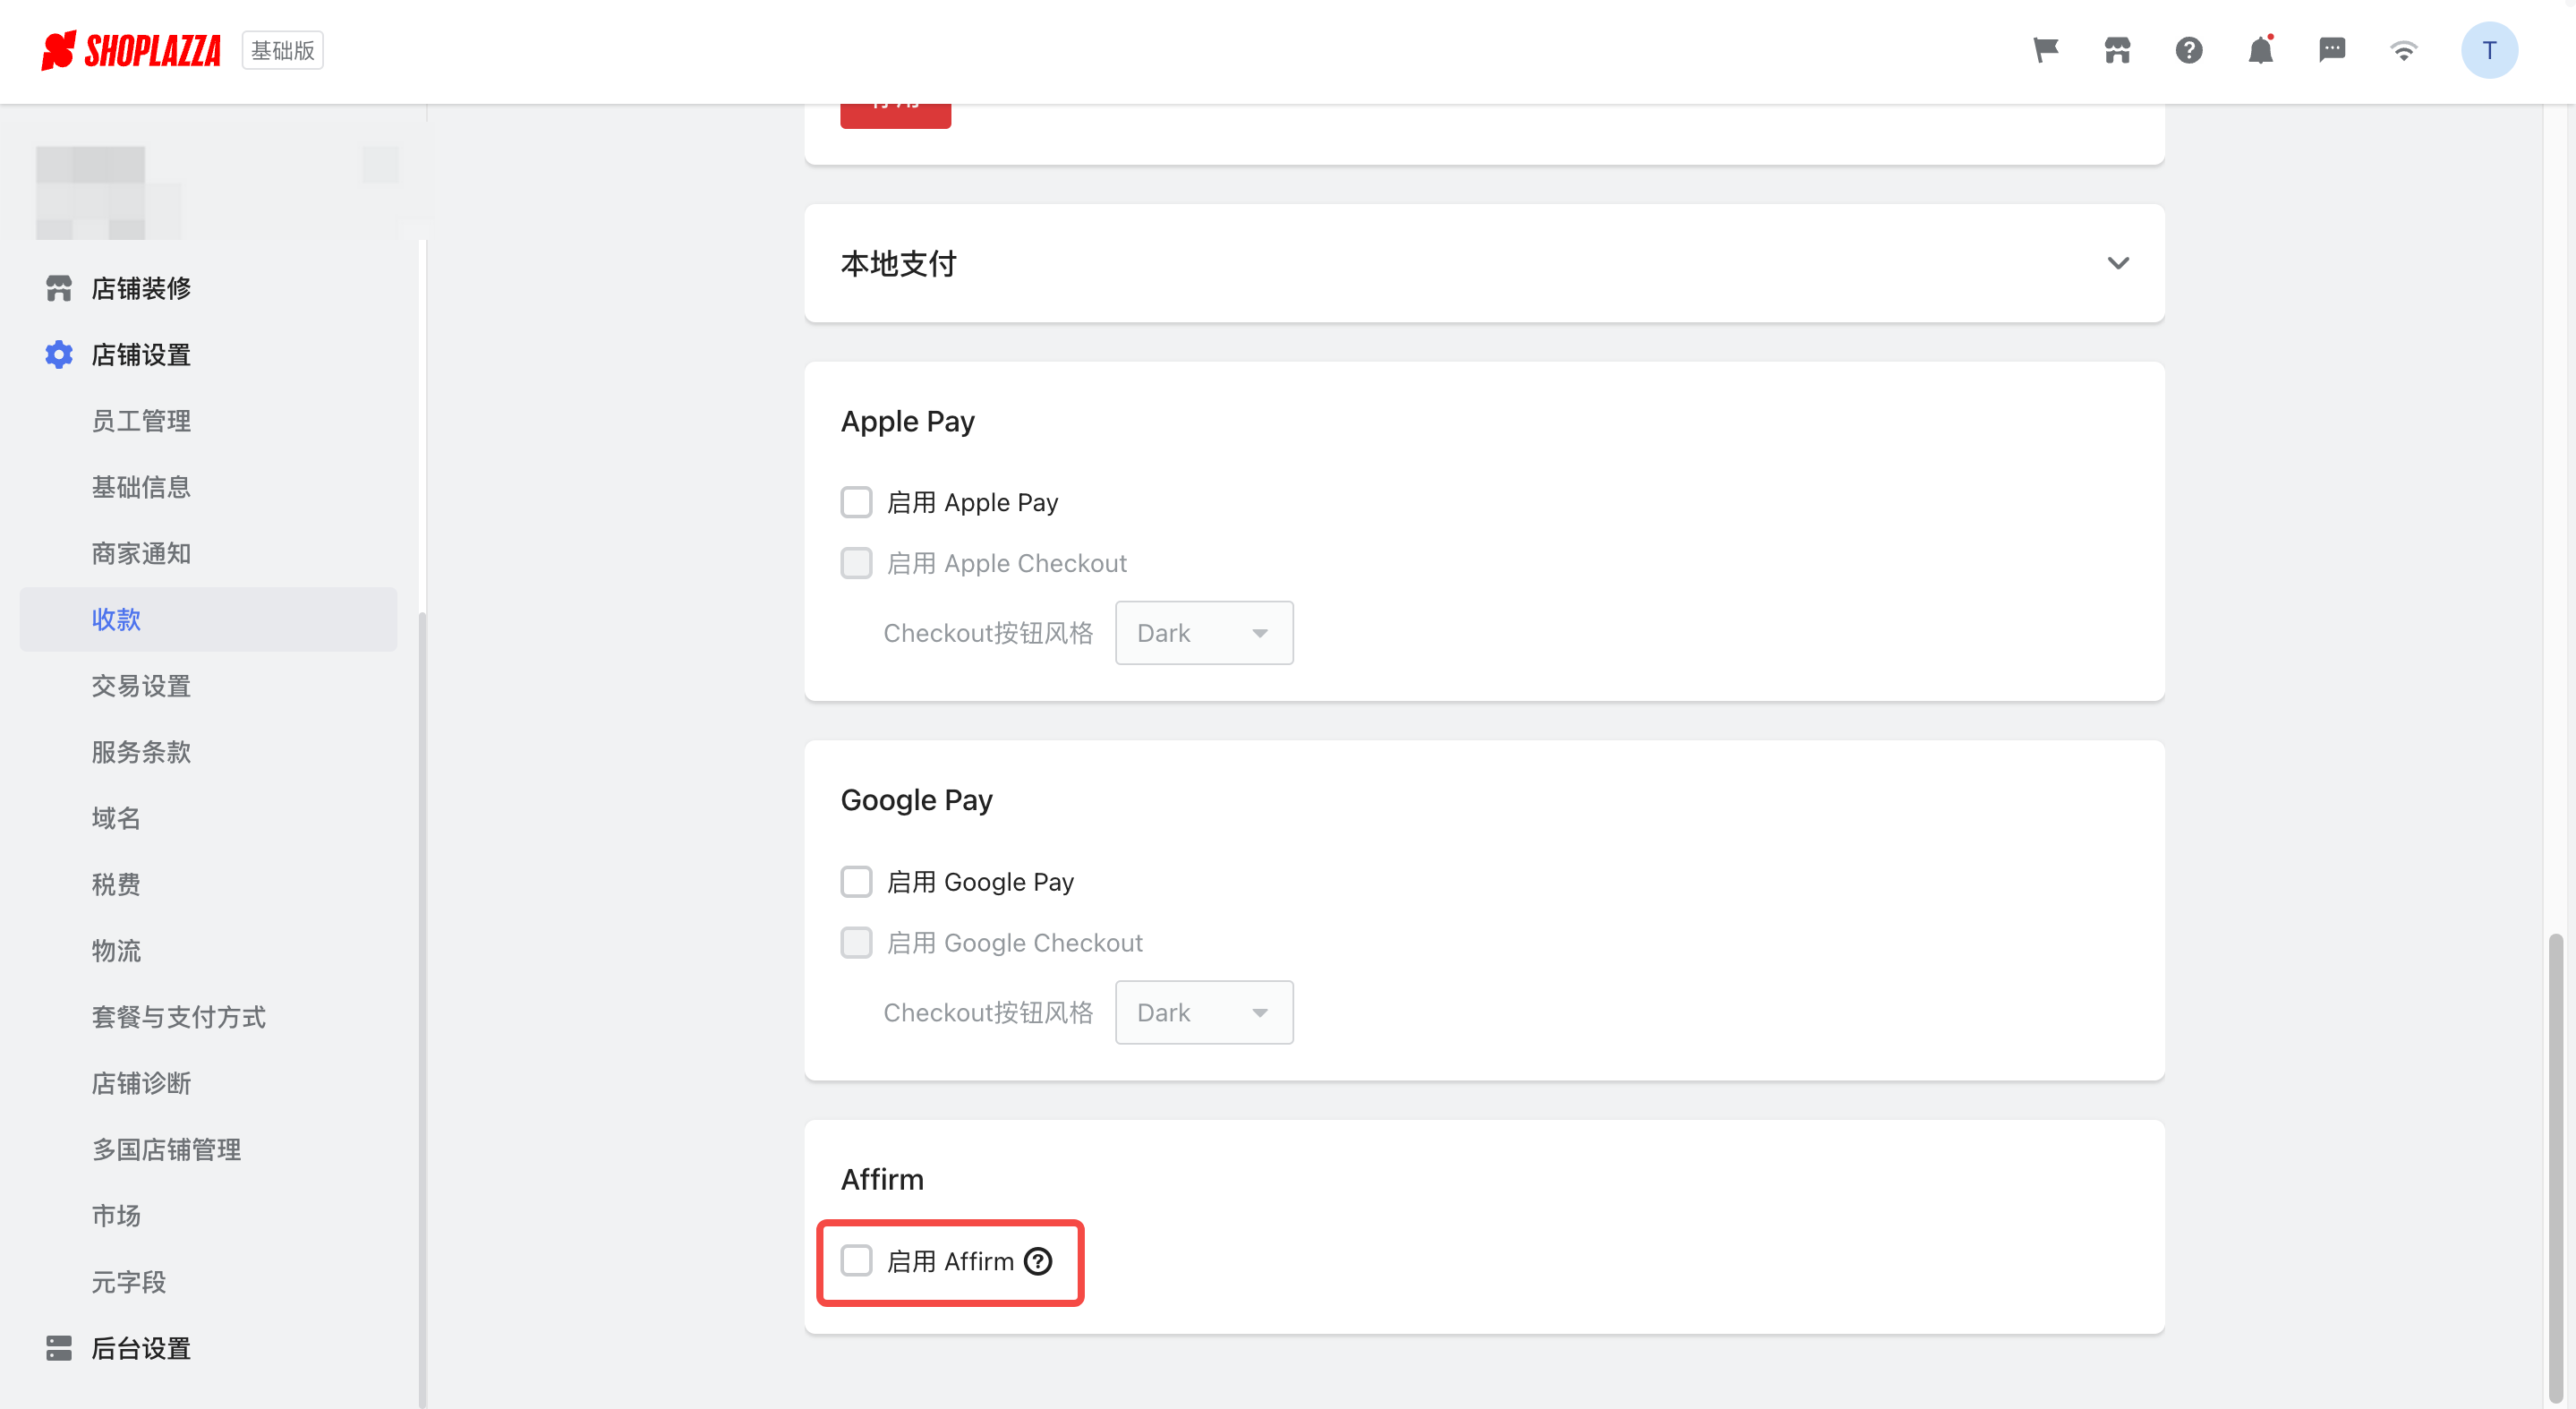Click the 本地支付 section title

pyautogui.click(x=898, y=263)
